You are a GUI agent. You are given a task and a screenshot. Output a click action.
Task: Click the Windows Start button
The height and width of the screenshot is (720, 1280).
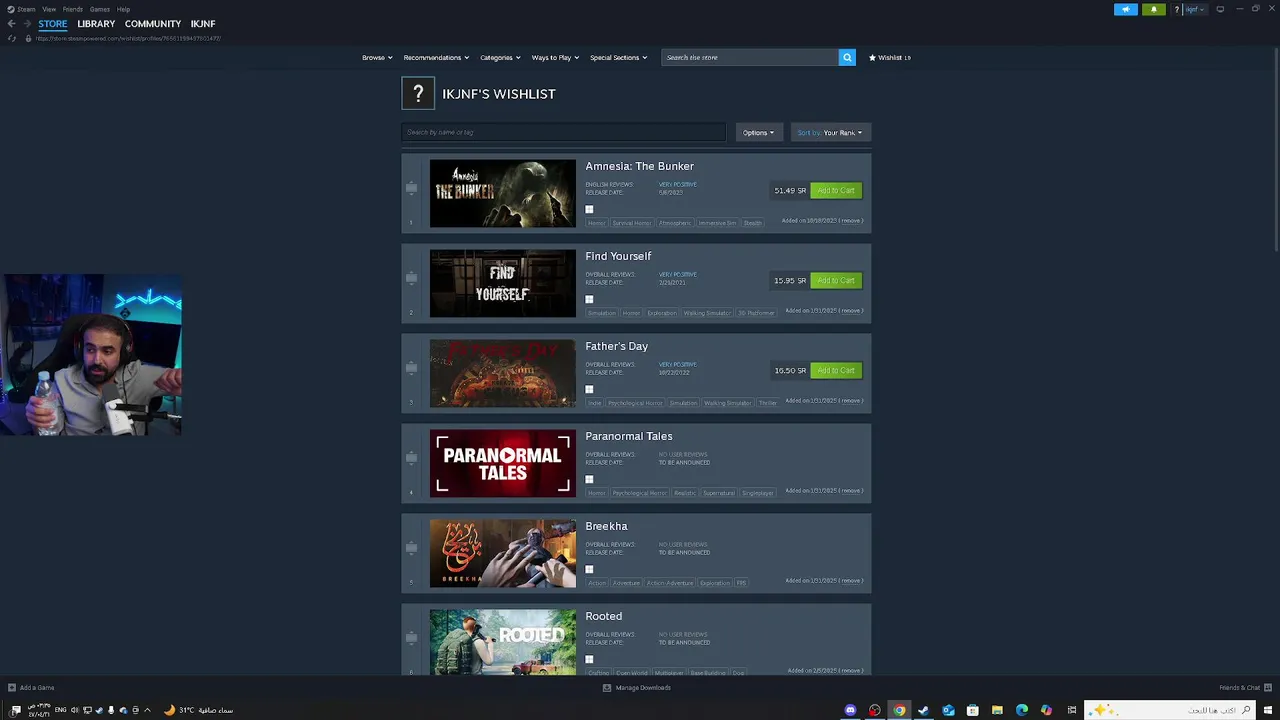tap(1268, 710)
